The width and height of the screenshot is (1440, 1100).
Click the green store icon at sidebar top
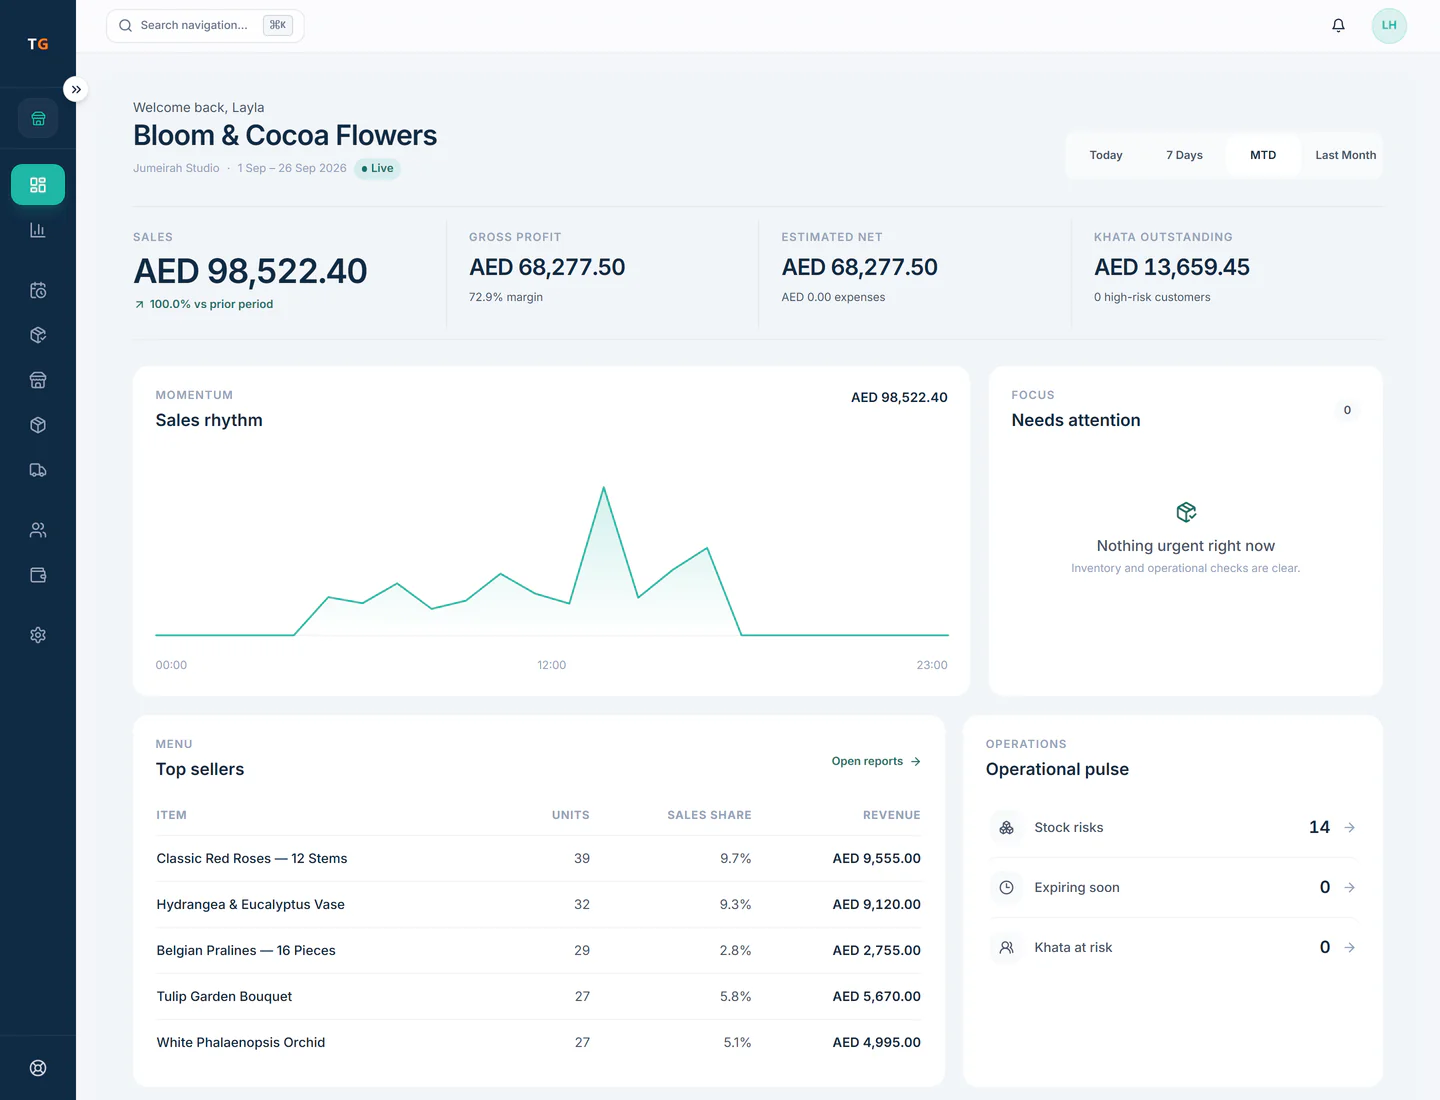tap(38, 118)
